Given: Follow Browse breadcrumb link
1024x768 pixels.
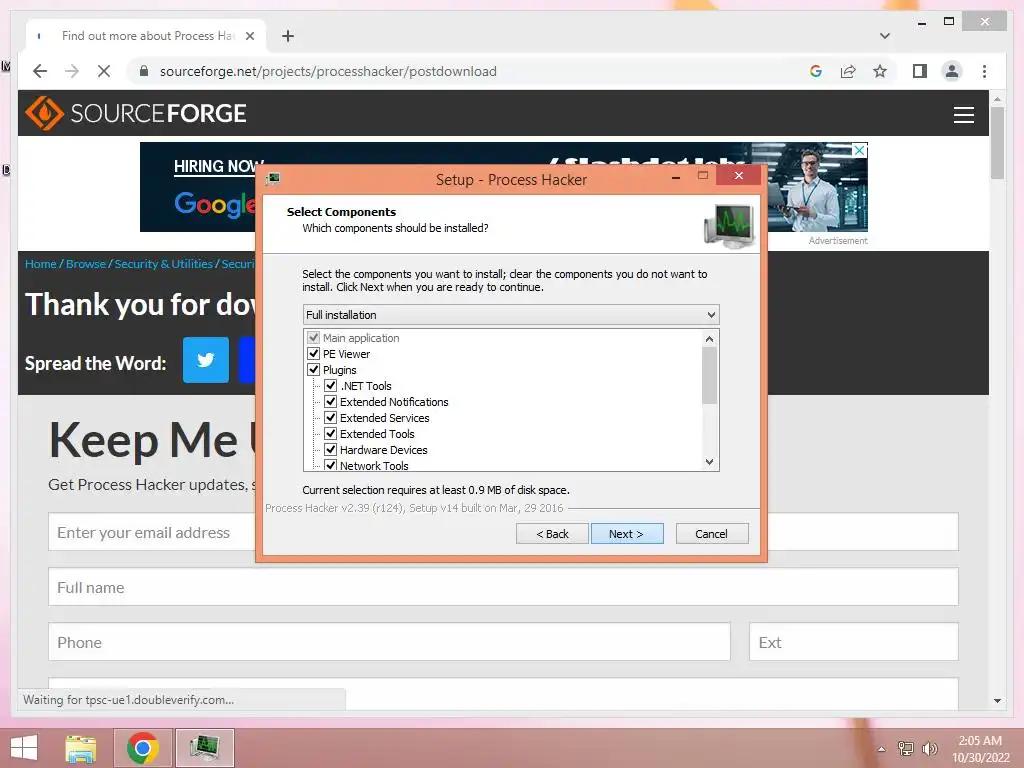Looking at the screenshot, I should click(86, 264).
